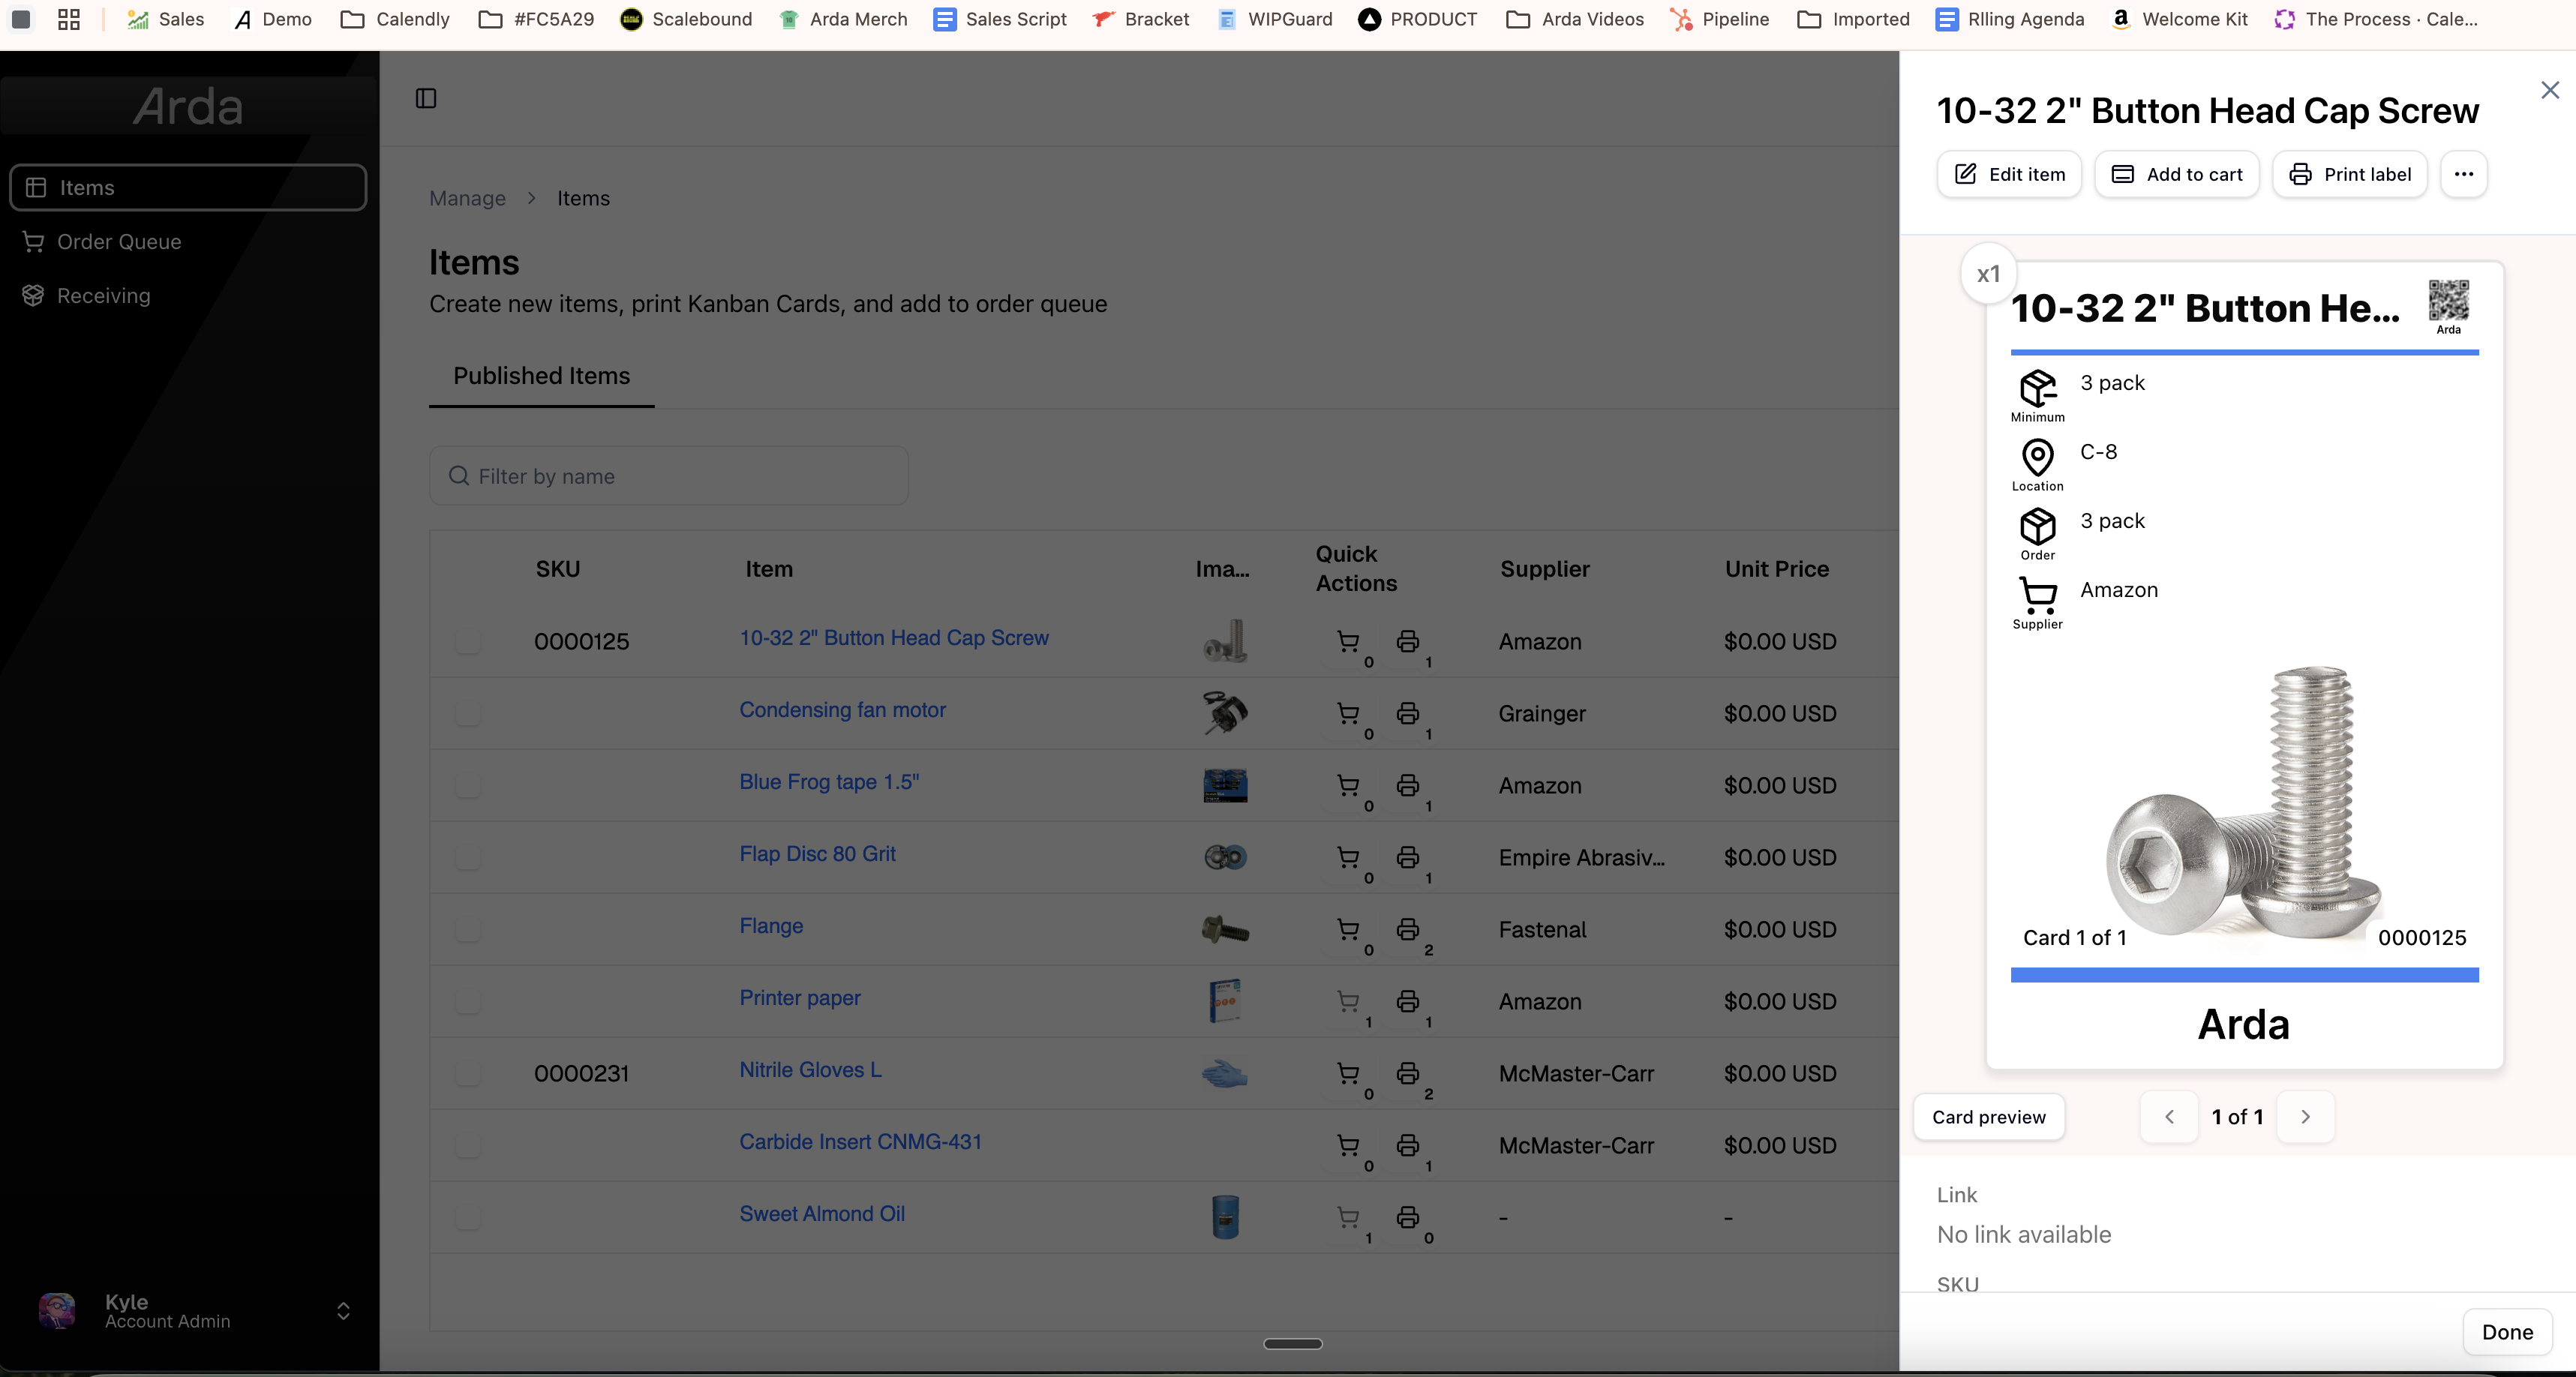Open Order Queue in sidebar
This screenshot has height=1377, width=2576.
tap(118, 242)
